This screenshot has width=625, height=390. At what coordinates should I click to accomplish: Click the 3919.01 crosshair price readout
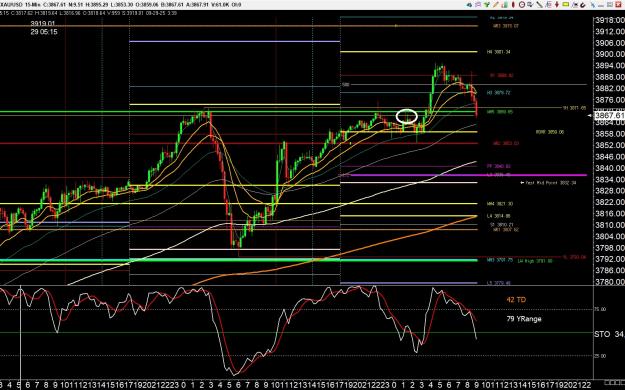tap(43, 24)
